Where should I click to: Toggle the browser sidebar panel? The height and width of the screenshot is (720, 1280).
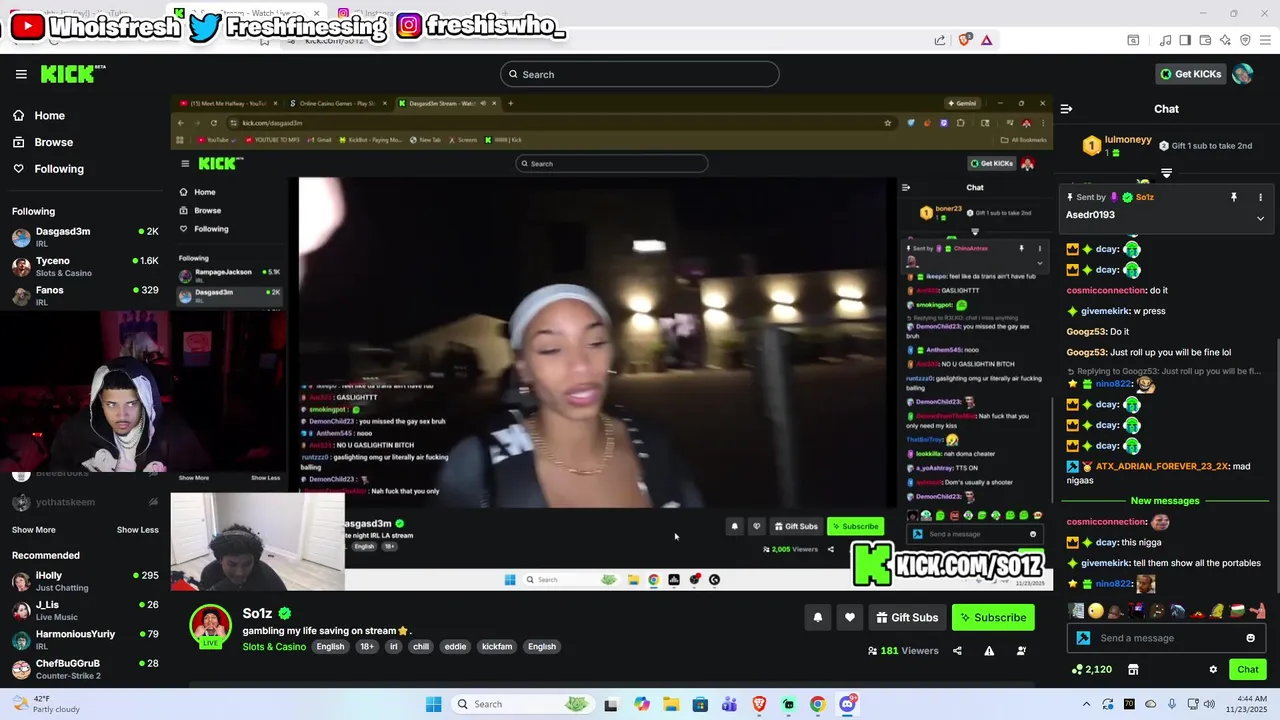coord(1185,40)
